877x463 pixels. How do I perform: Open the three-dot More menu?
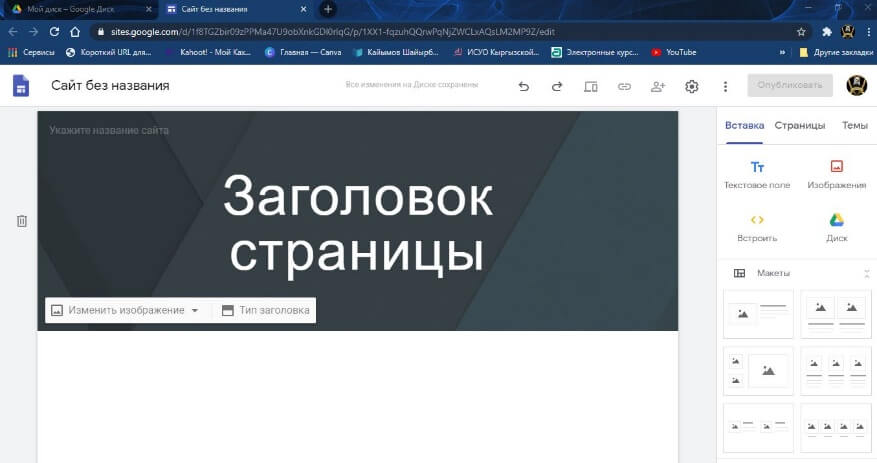[725, 87]
